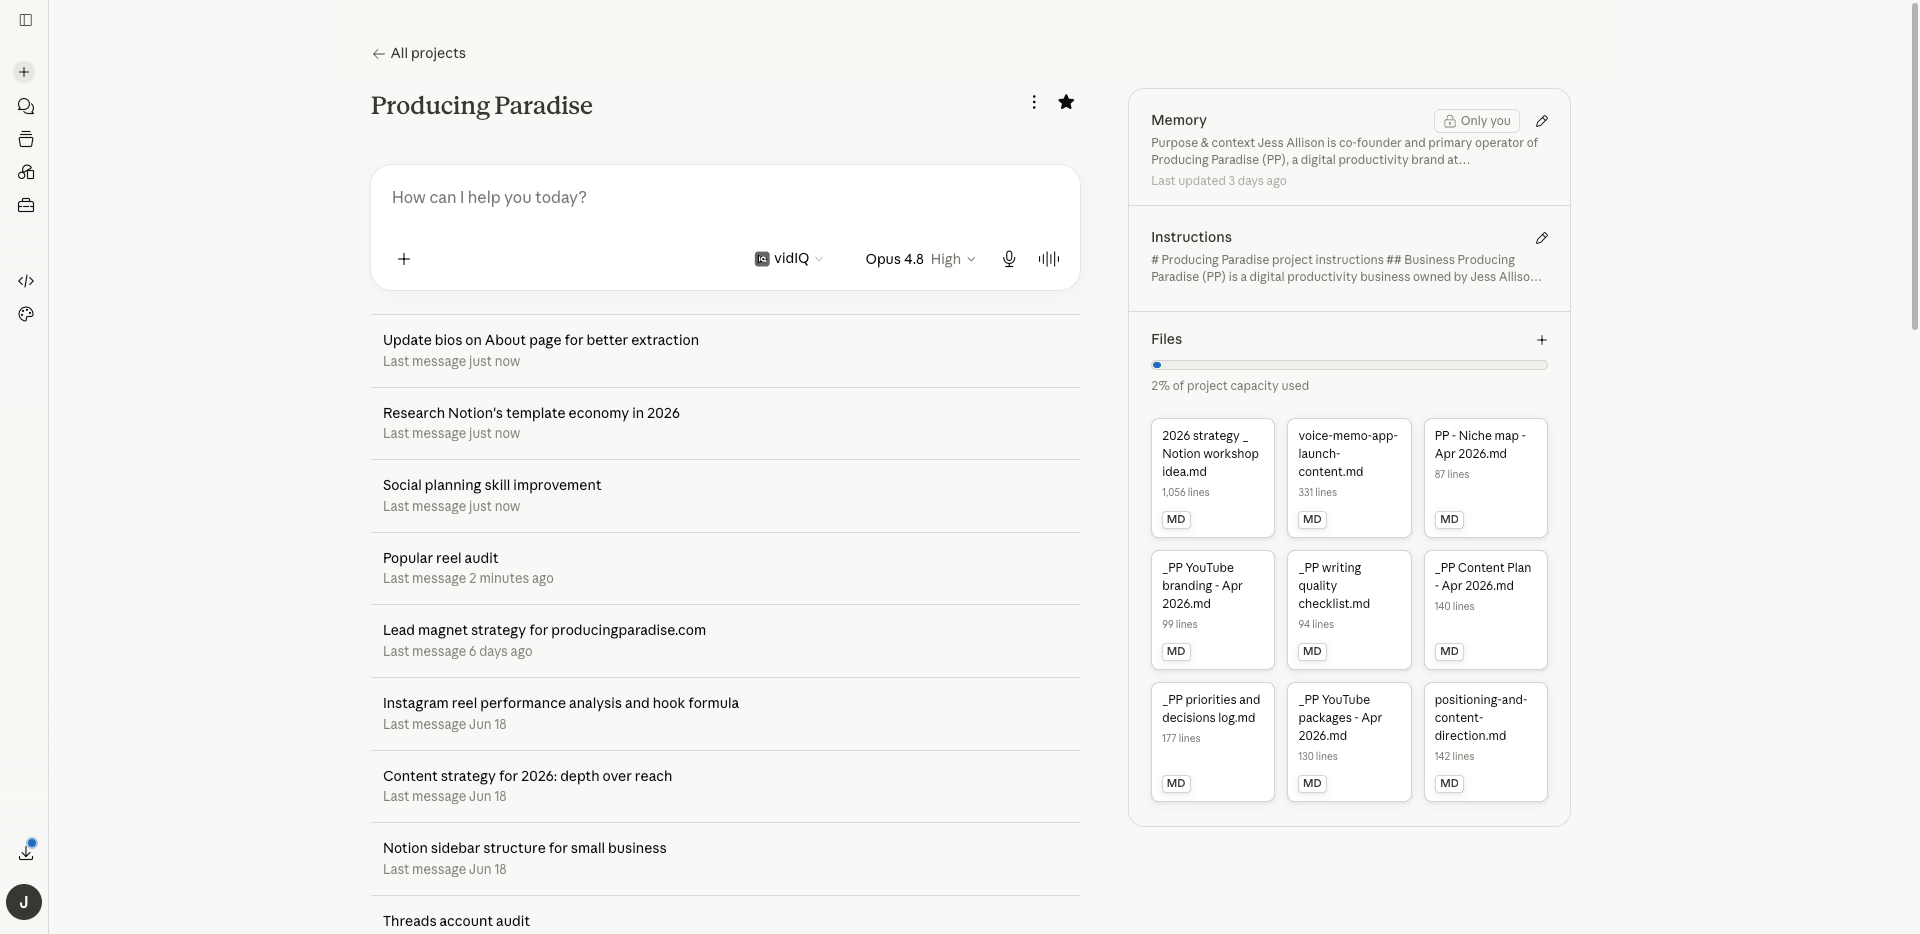Click the Only you visibility button
The width and height of the screenshot is (1920, 934).
(1476, 121)
